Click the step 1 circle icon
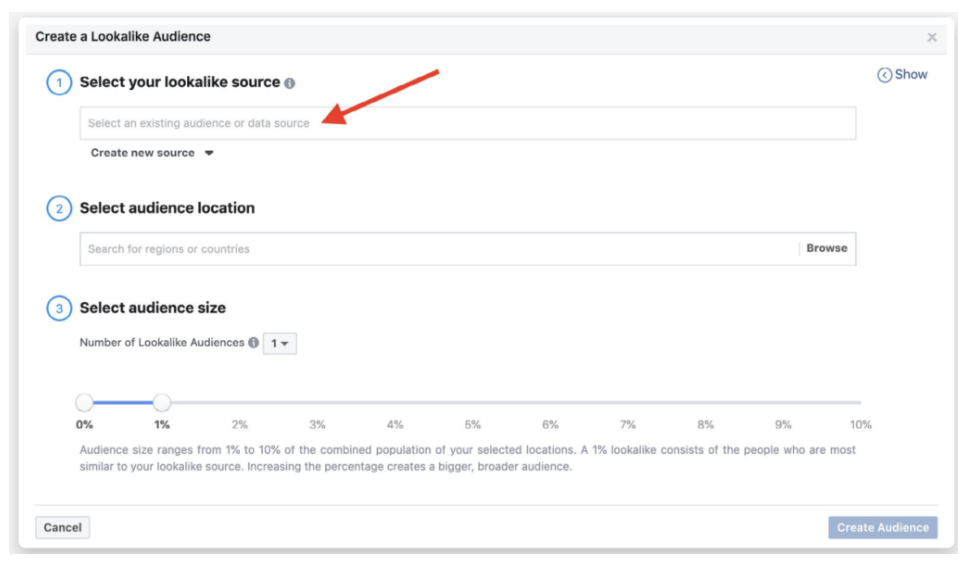Image resolution: width=968 pixels, height=566 pixels. click(x=58, y=83)
